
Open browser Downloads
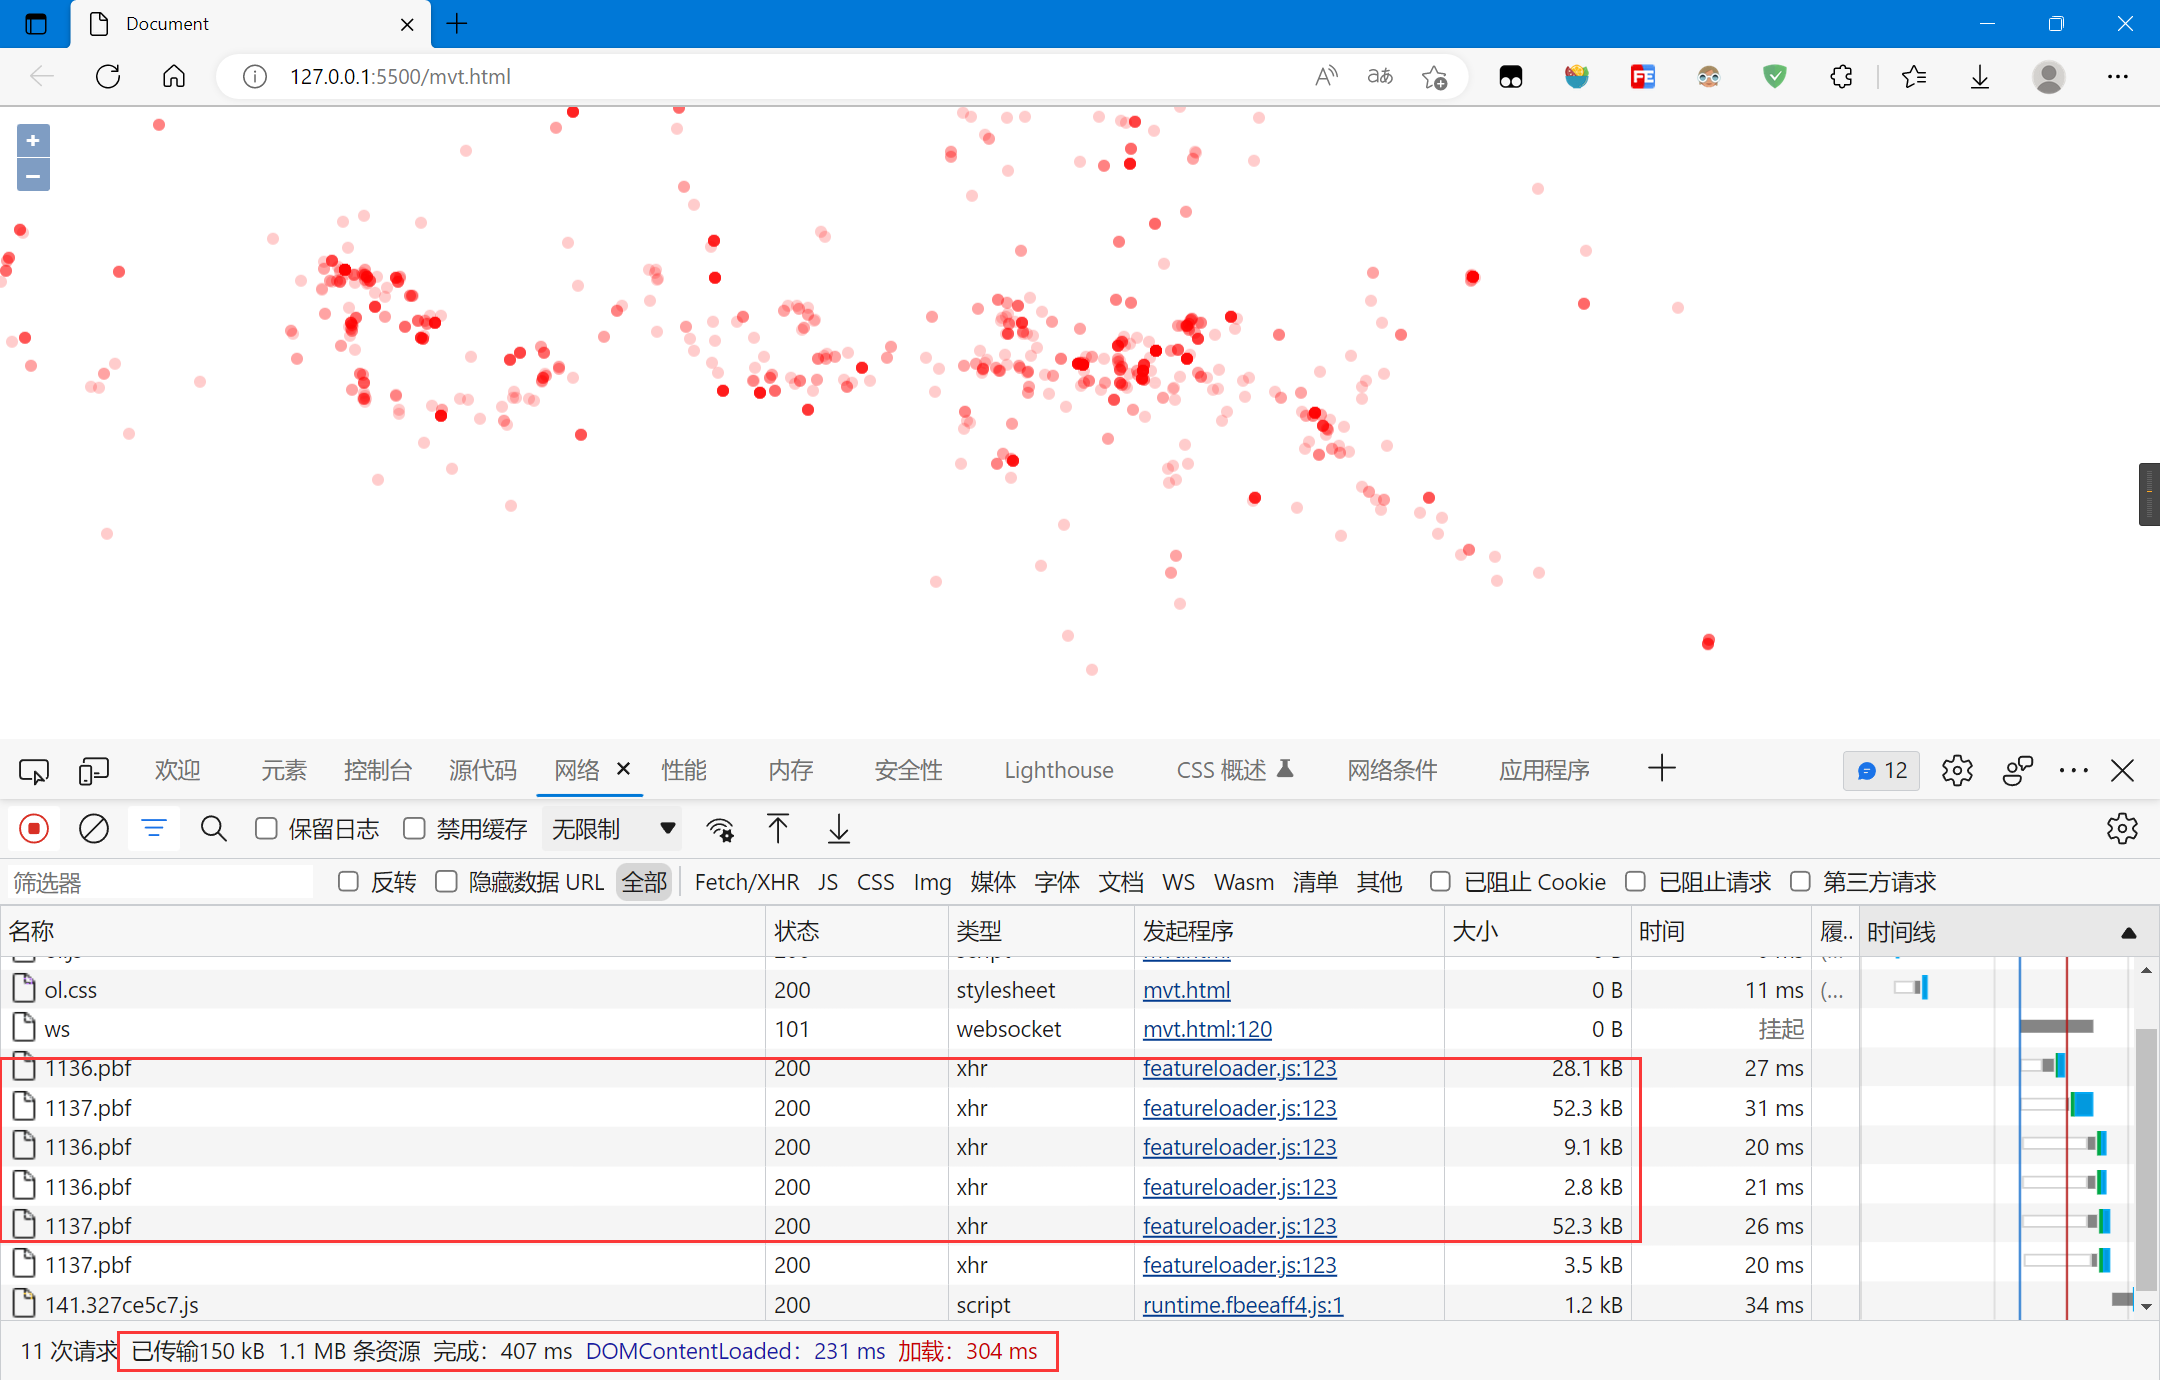point(1980,76)
